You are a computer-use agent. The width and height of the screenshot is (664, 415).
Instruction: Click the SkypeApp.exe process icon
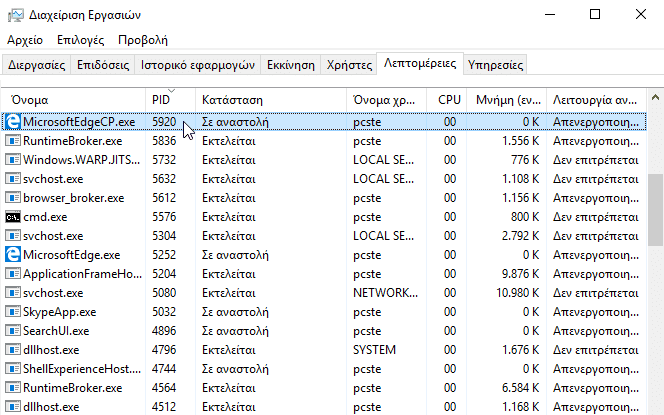click(x=14, y=312)
